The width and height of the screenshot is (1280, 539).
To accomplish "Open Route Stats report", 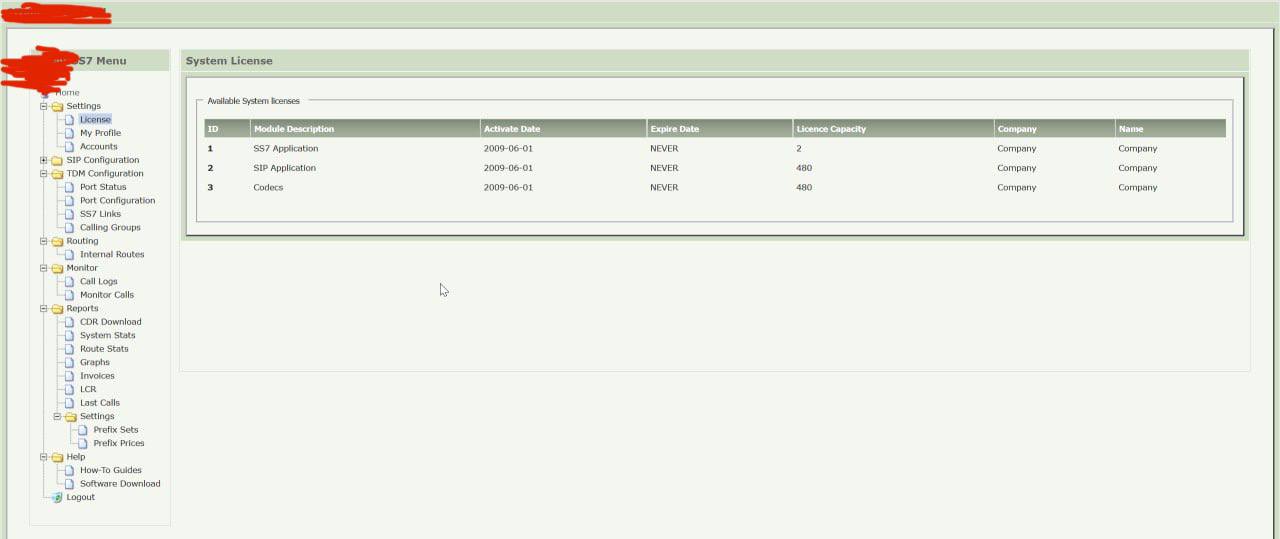I will [x=104, y=349].
